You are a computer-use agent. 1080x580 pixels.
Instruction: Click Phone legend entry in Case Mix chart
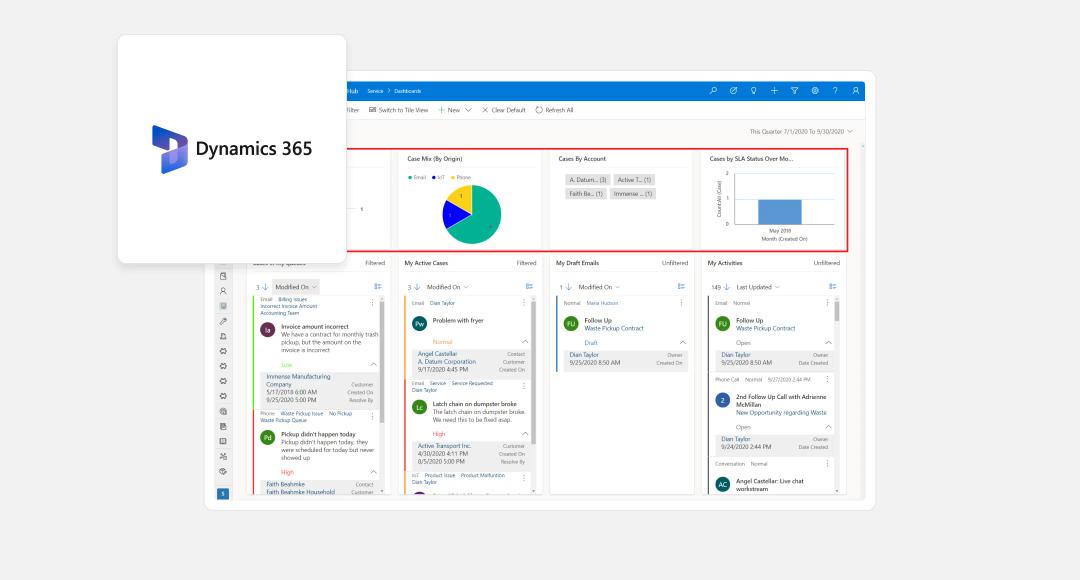pyautogui.click(x=461, y=178)
